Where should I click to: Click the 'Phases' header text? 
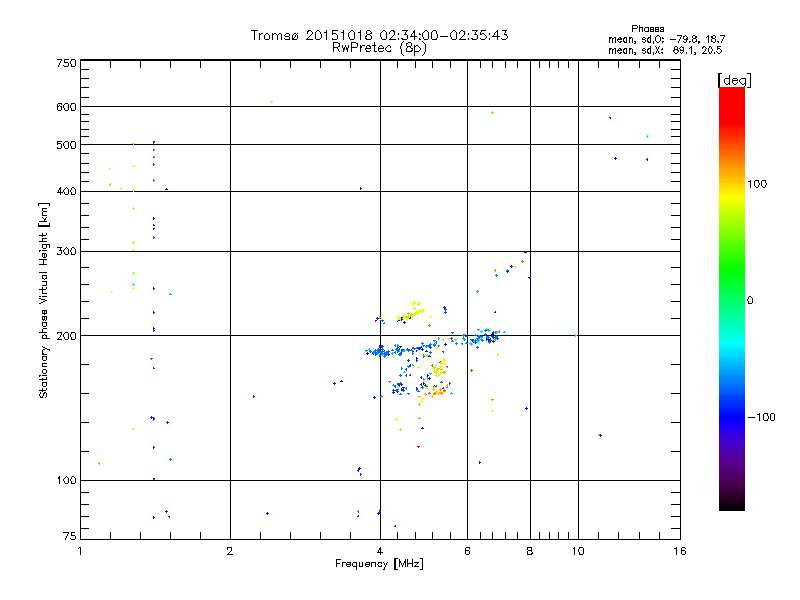pos(647,29)
